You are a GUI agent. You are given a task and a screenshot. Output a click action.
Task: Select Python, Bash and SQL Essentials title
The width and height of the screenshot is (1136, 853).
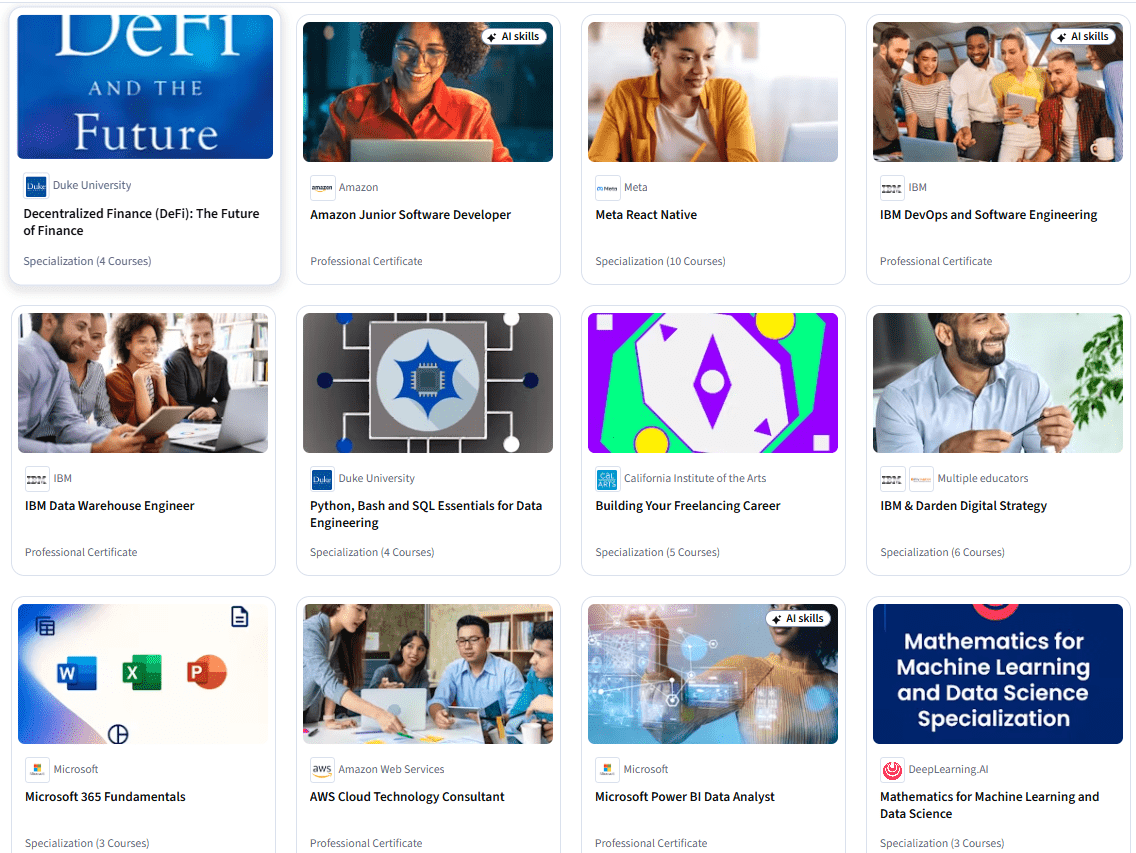point(426,514)
